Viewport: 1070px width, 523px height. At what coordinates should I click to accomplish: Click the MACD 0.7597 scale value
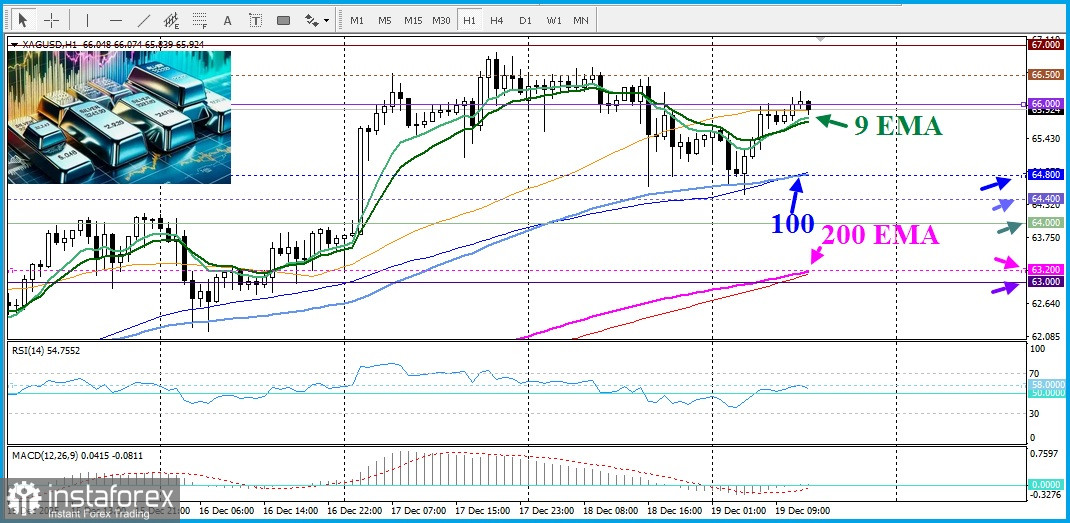pos(1045,453)
